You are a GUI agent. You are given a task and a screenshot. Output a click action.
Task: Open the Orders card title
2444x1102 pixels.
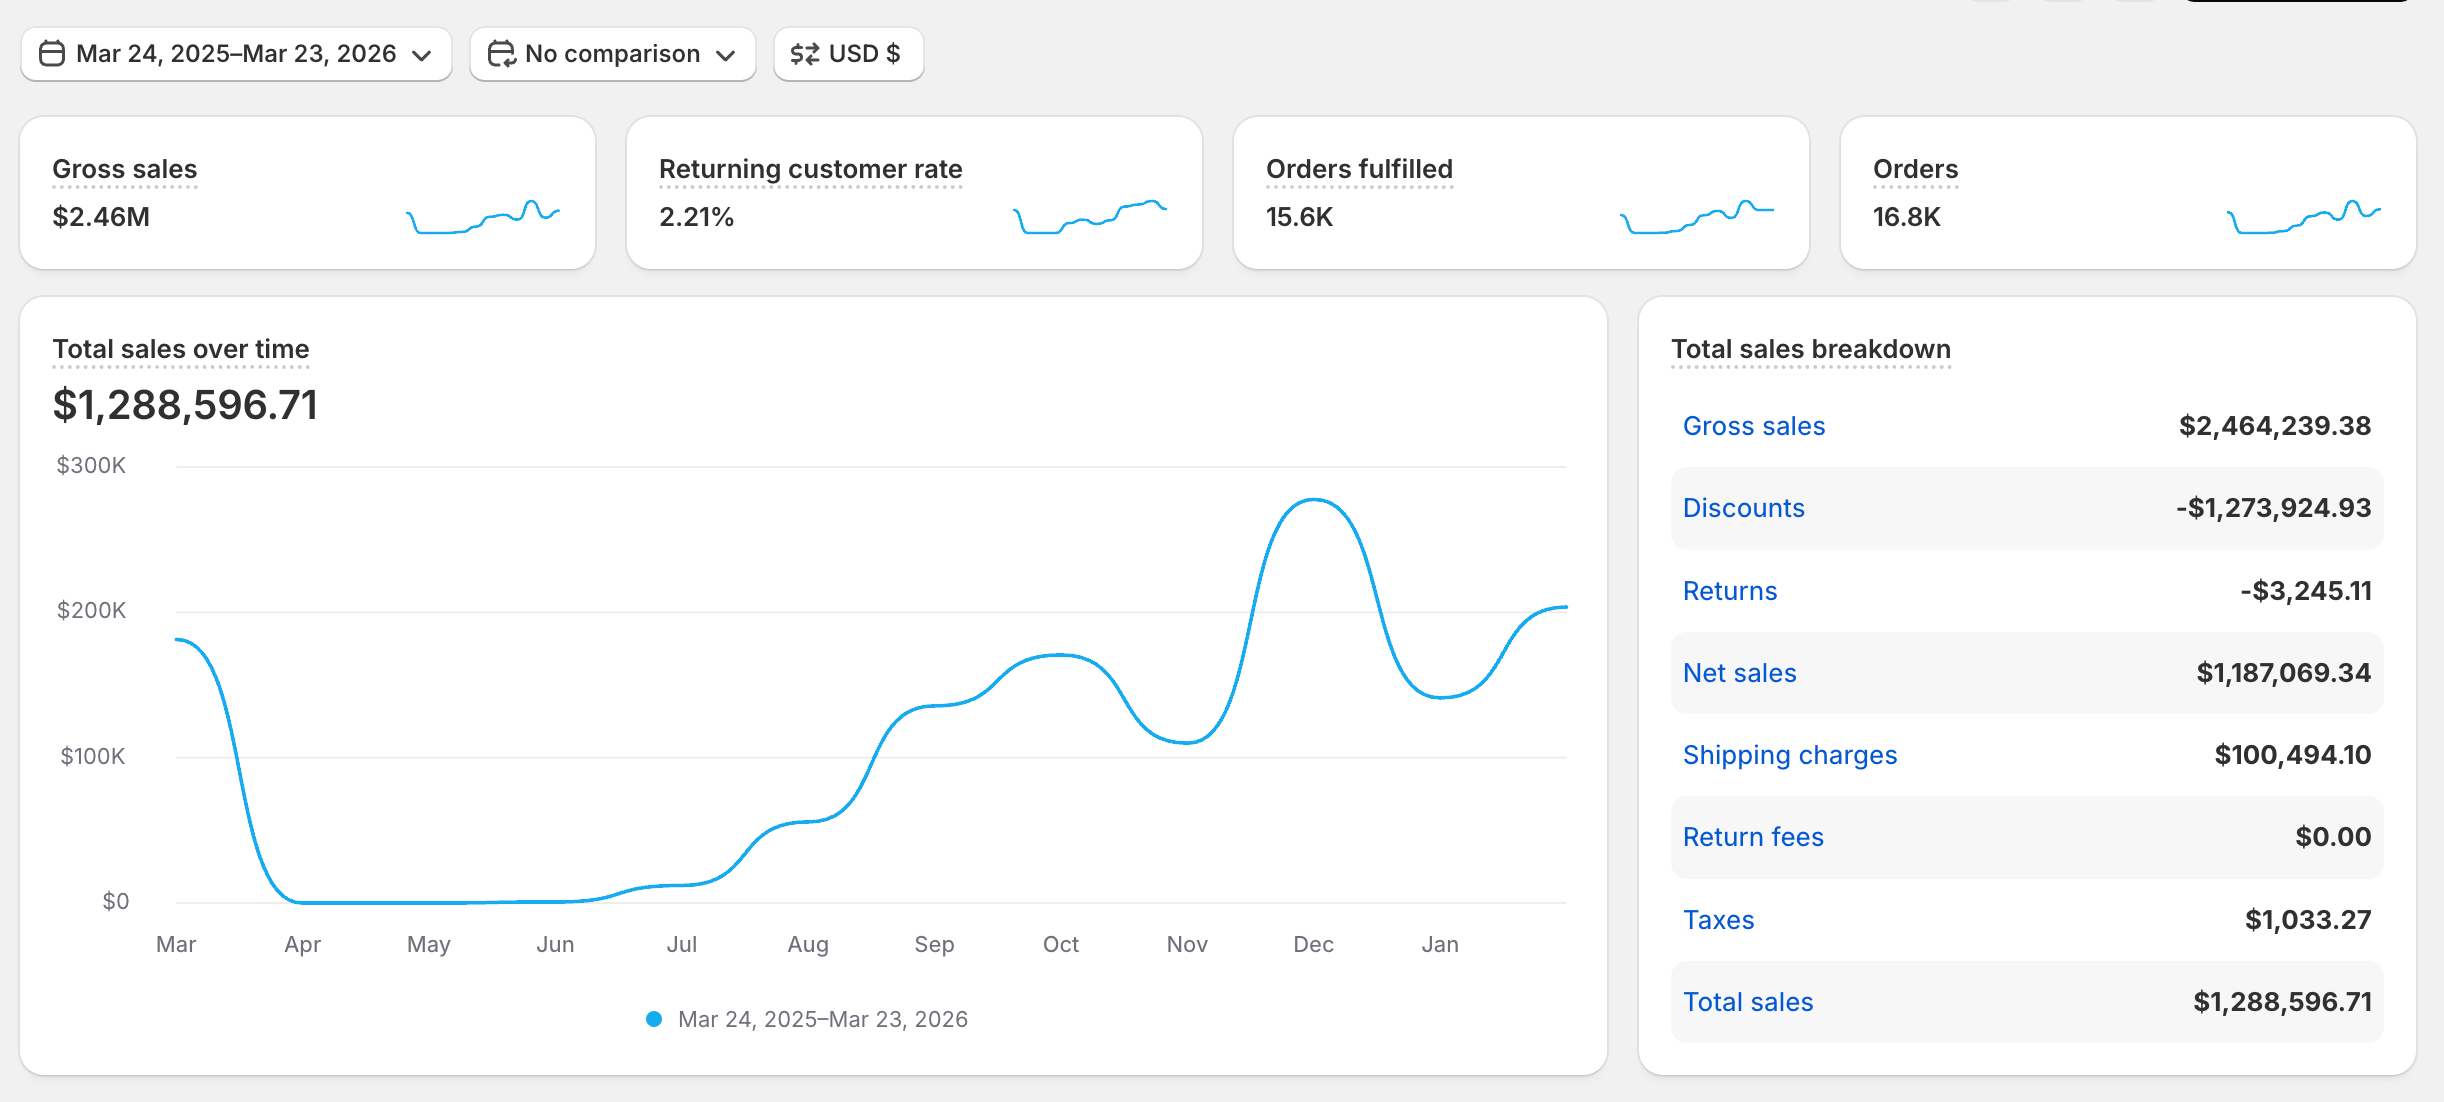click(x=1915, y=169)
